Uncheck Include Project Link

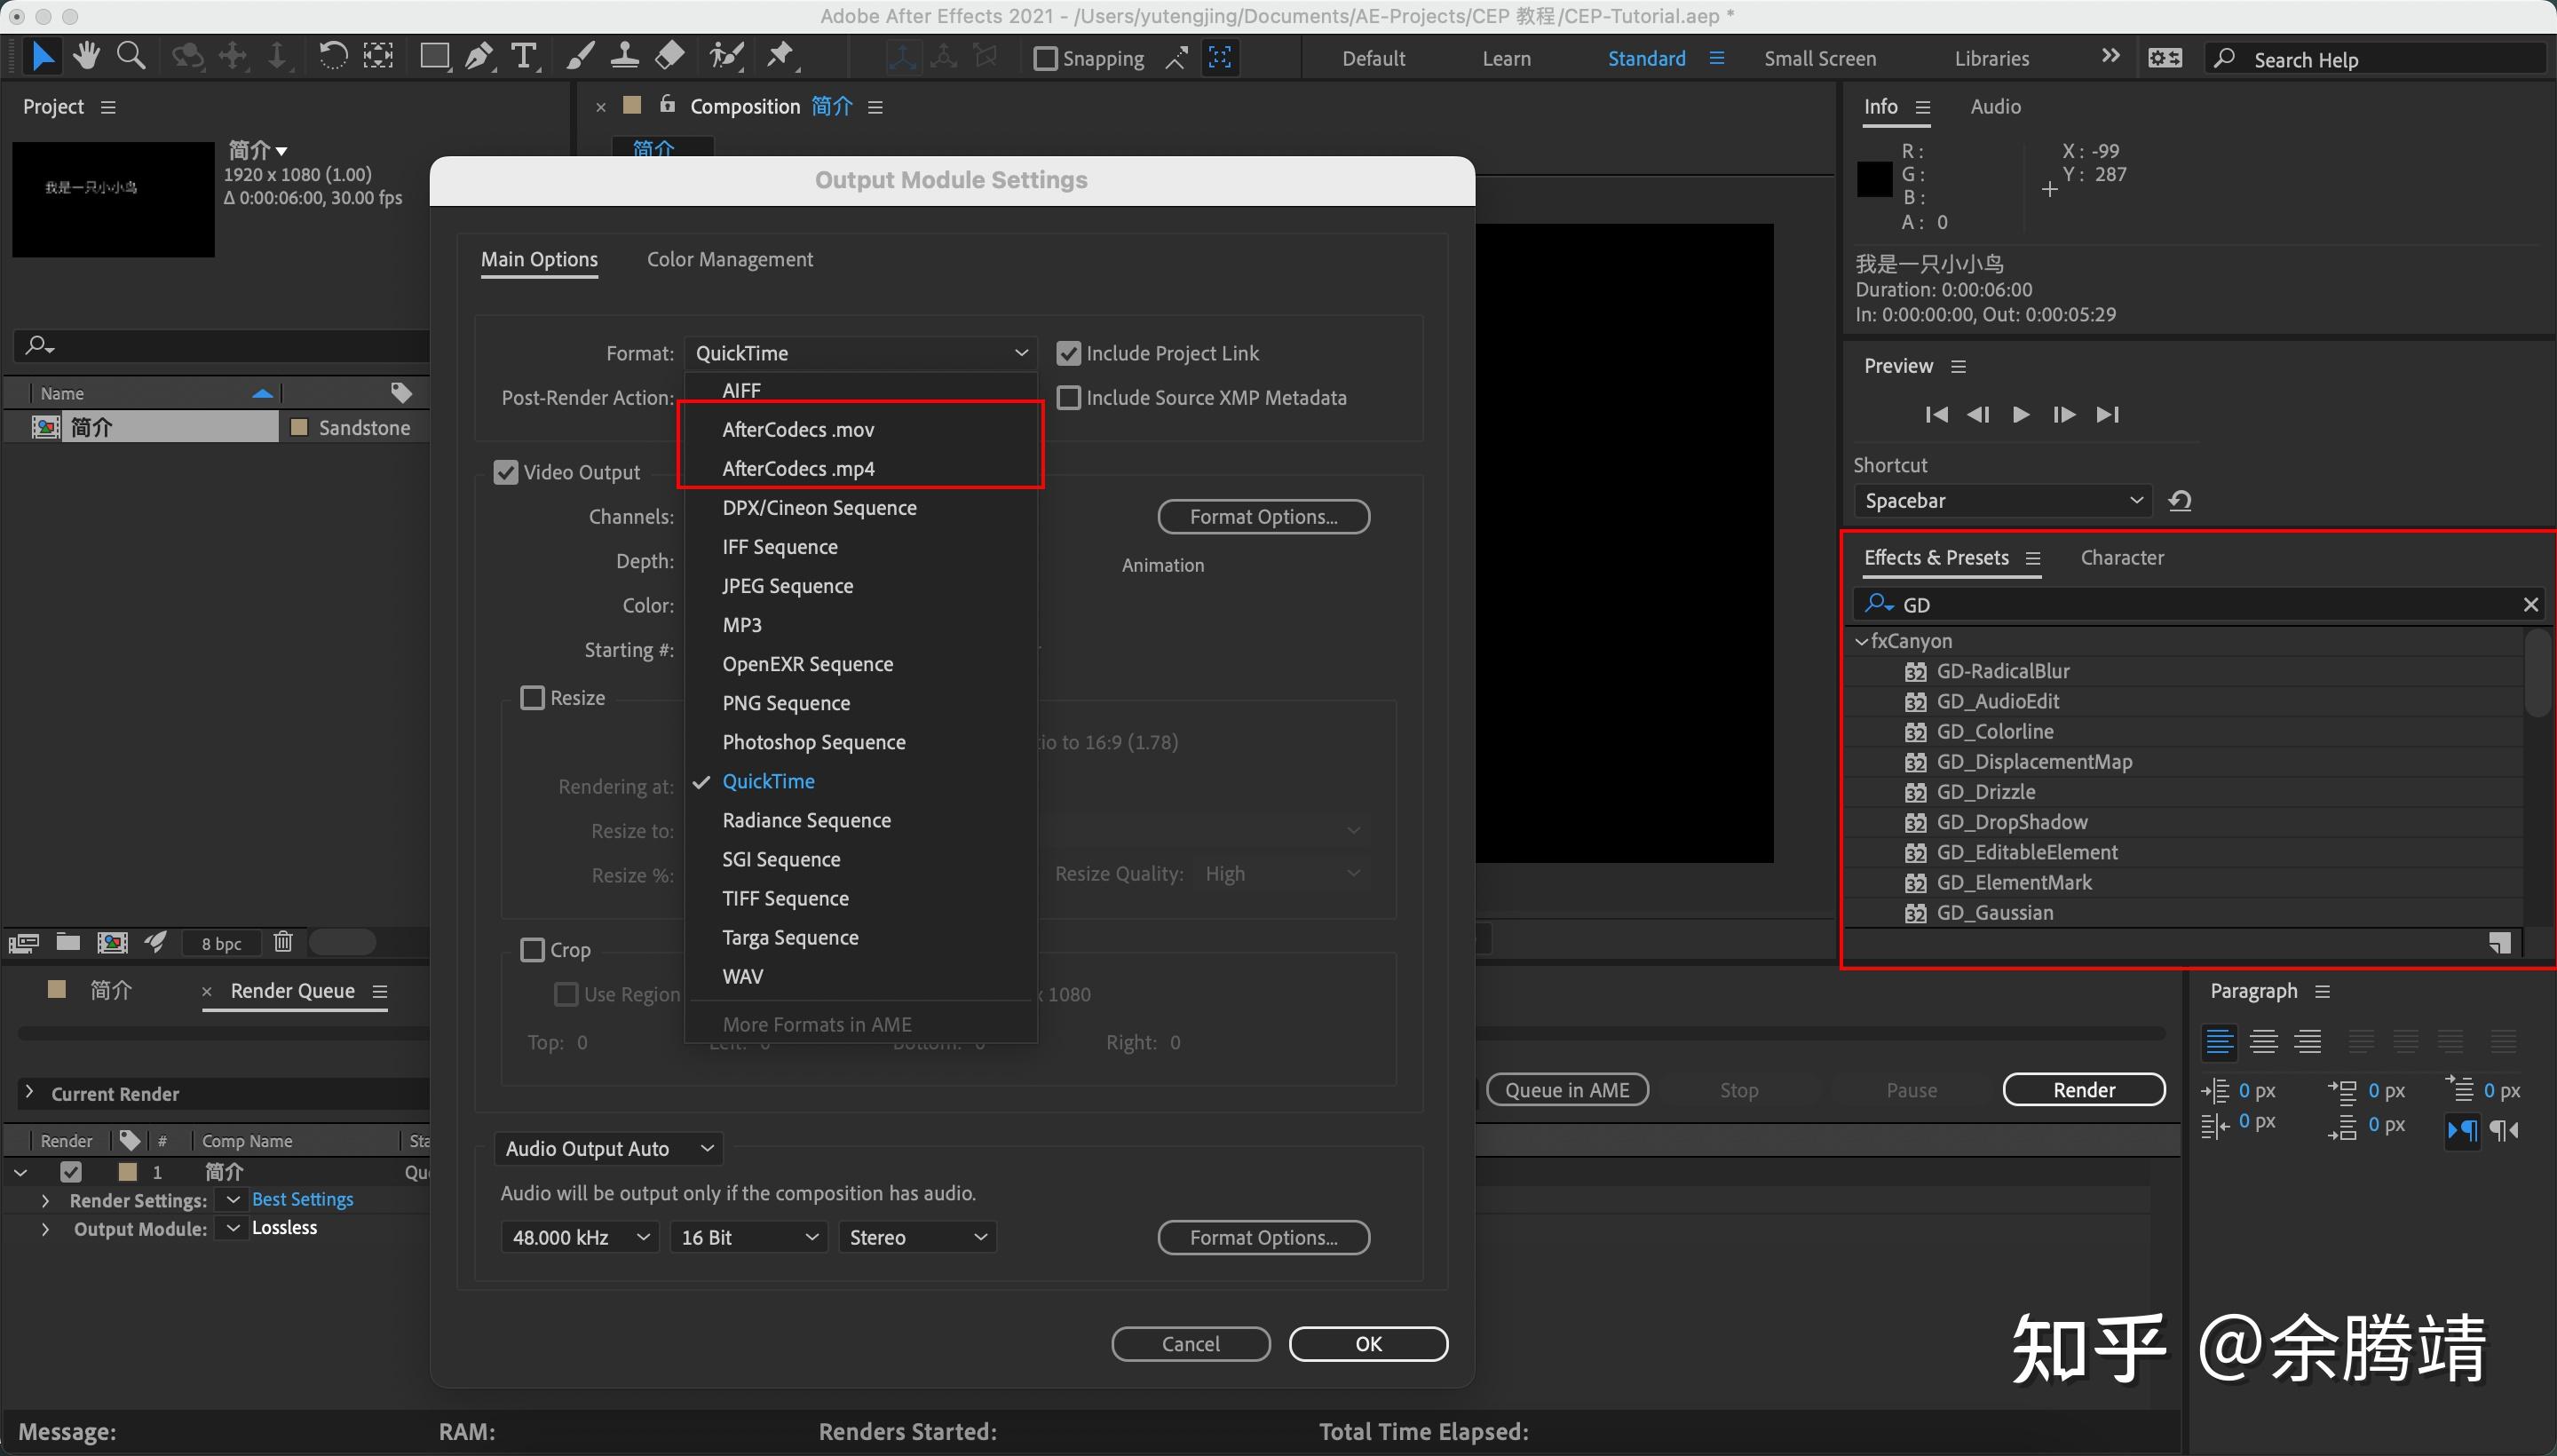click(1069, 354)
